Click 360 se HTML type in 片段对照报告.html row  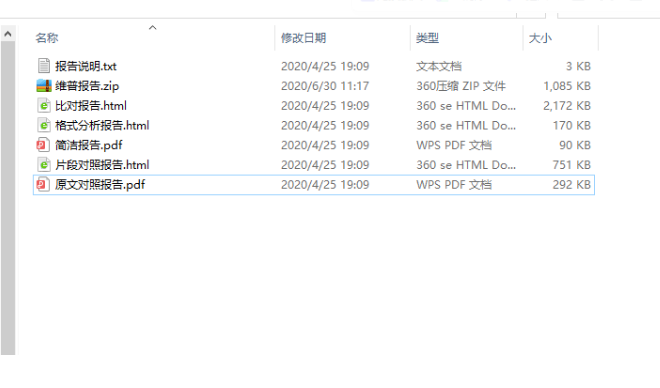[466, 165]
